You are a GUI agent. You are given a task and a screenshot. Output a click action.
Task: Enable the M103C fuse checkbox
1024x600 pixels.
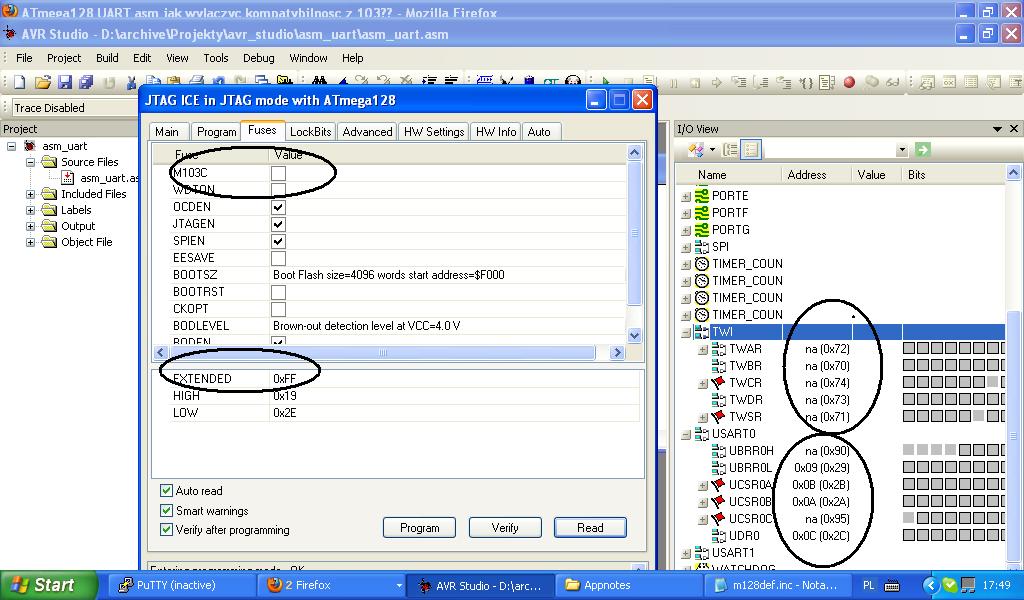278,173
